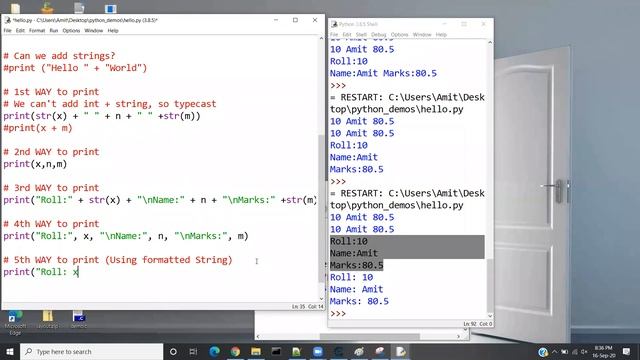This screenshot has height=360, width=640.
Task: Open the Run menu in the editor
Action: point(53,31)
